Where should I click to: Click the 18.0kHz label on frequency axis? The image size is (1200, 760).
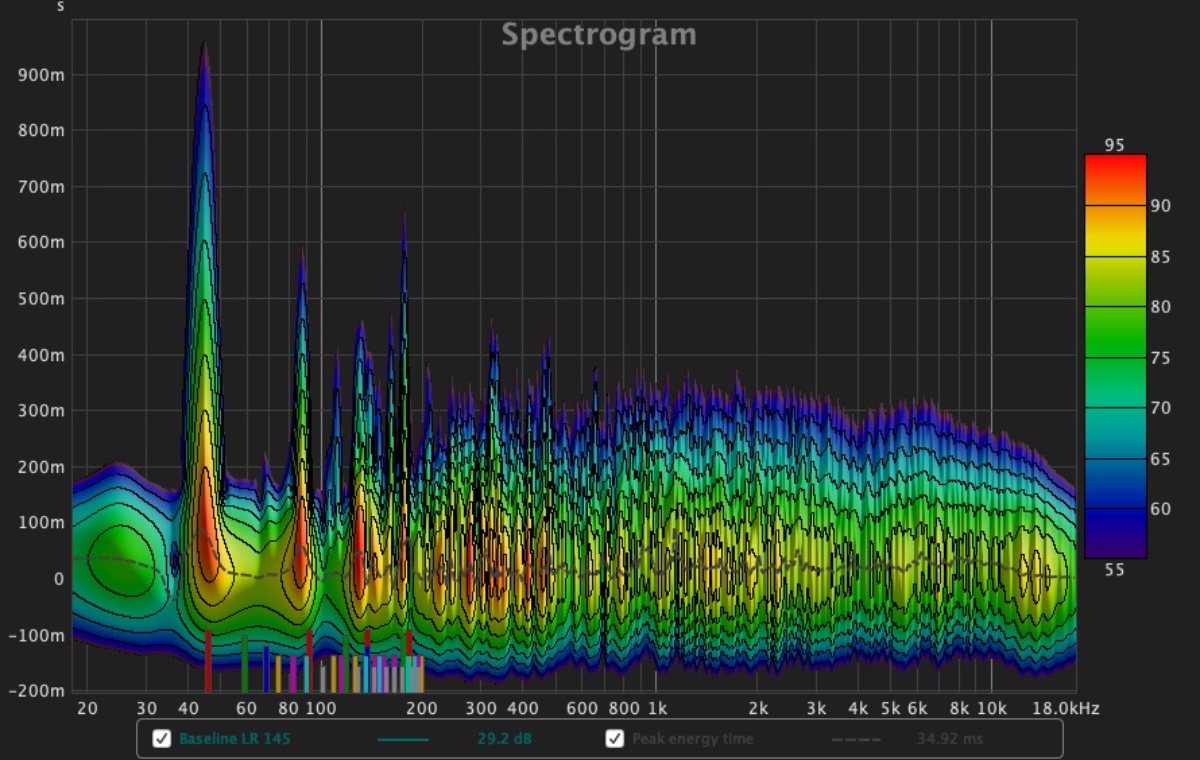(x=1068, y=709)
